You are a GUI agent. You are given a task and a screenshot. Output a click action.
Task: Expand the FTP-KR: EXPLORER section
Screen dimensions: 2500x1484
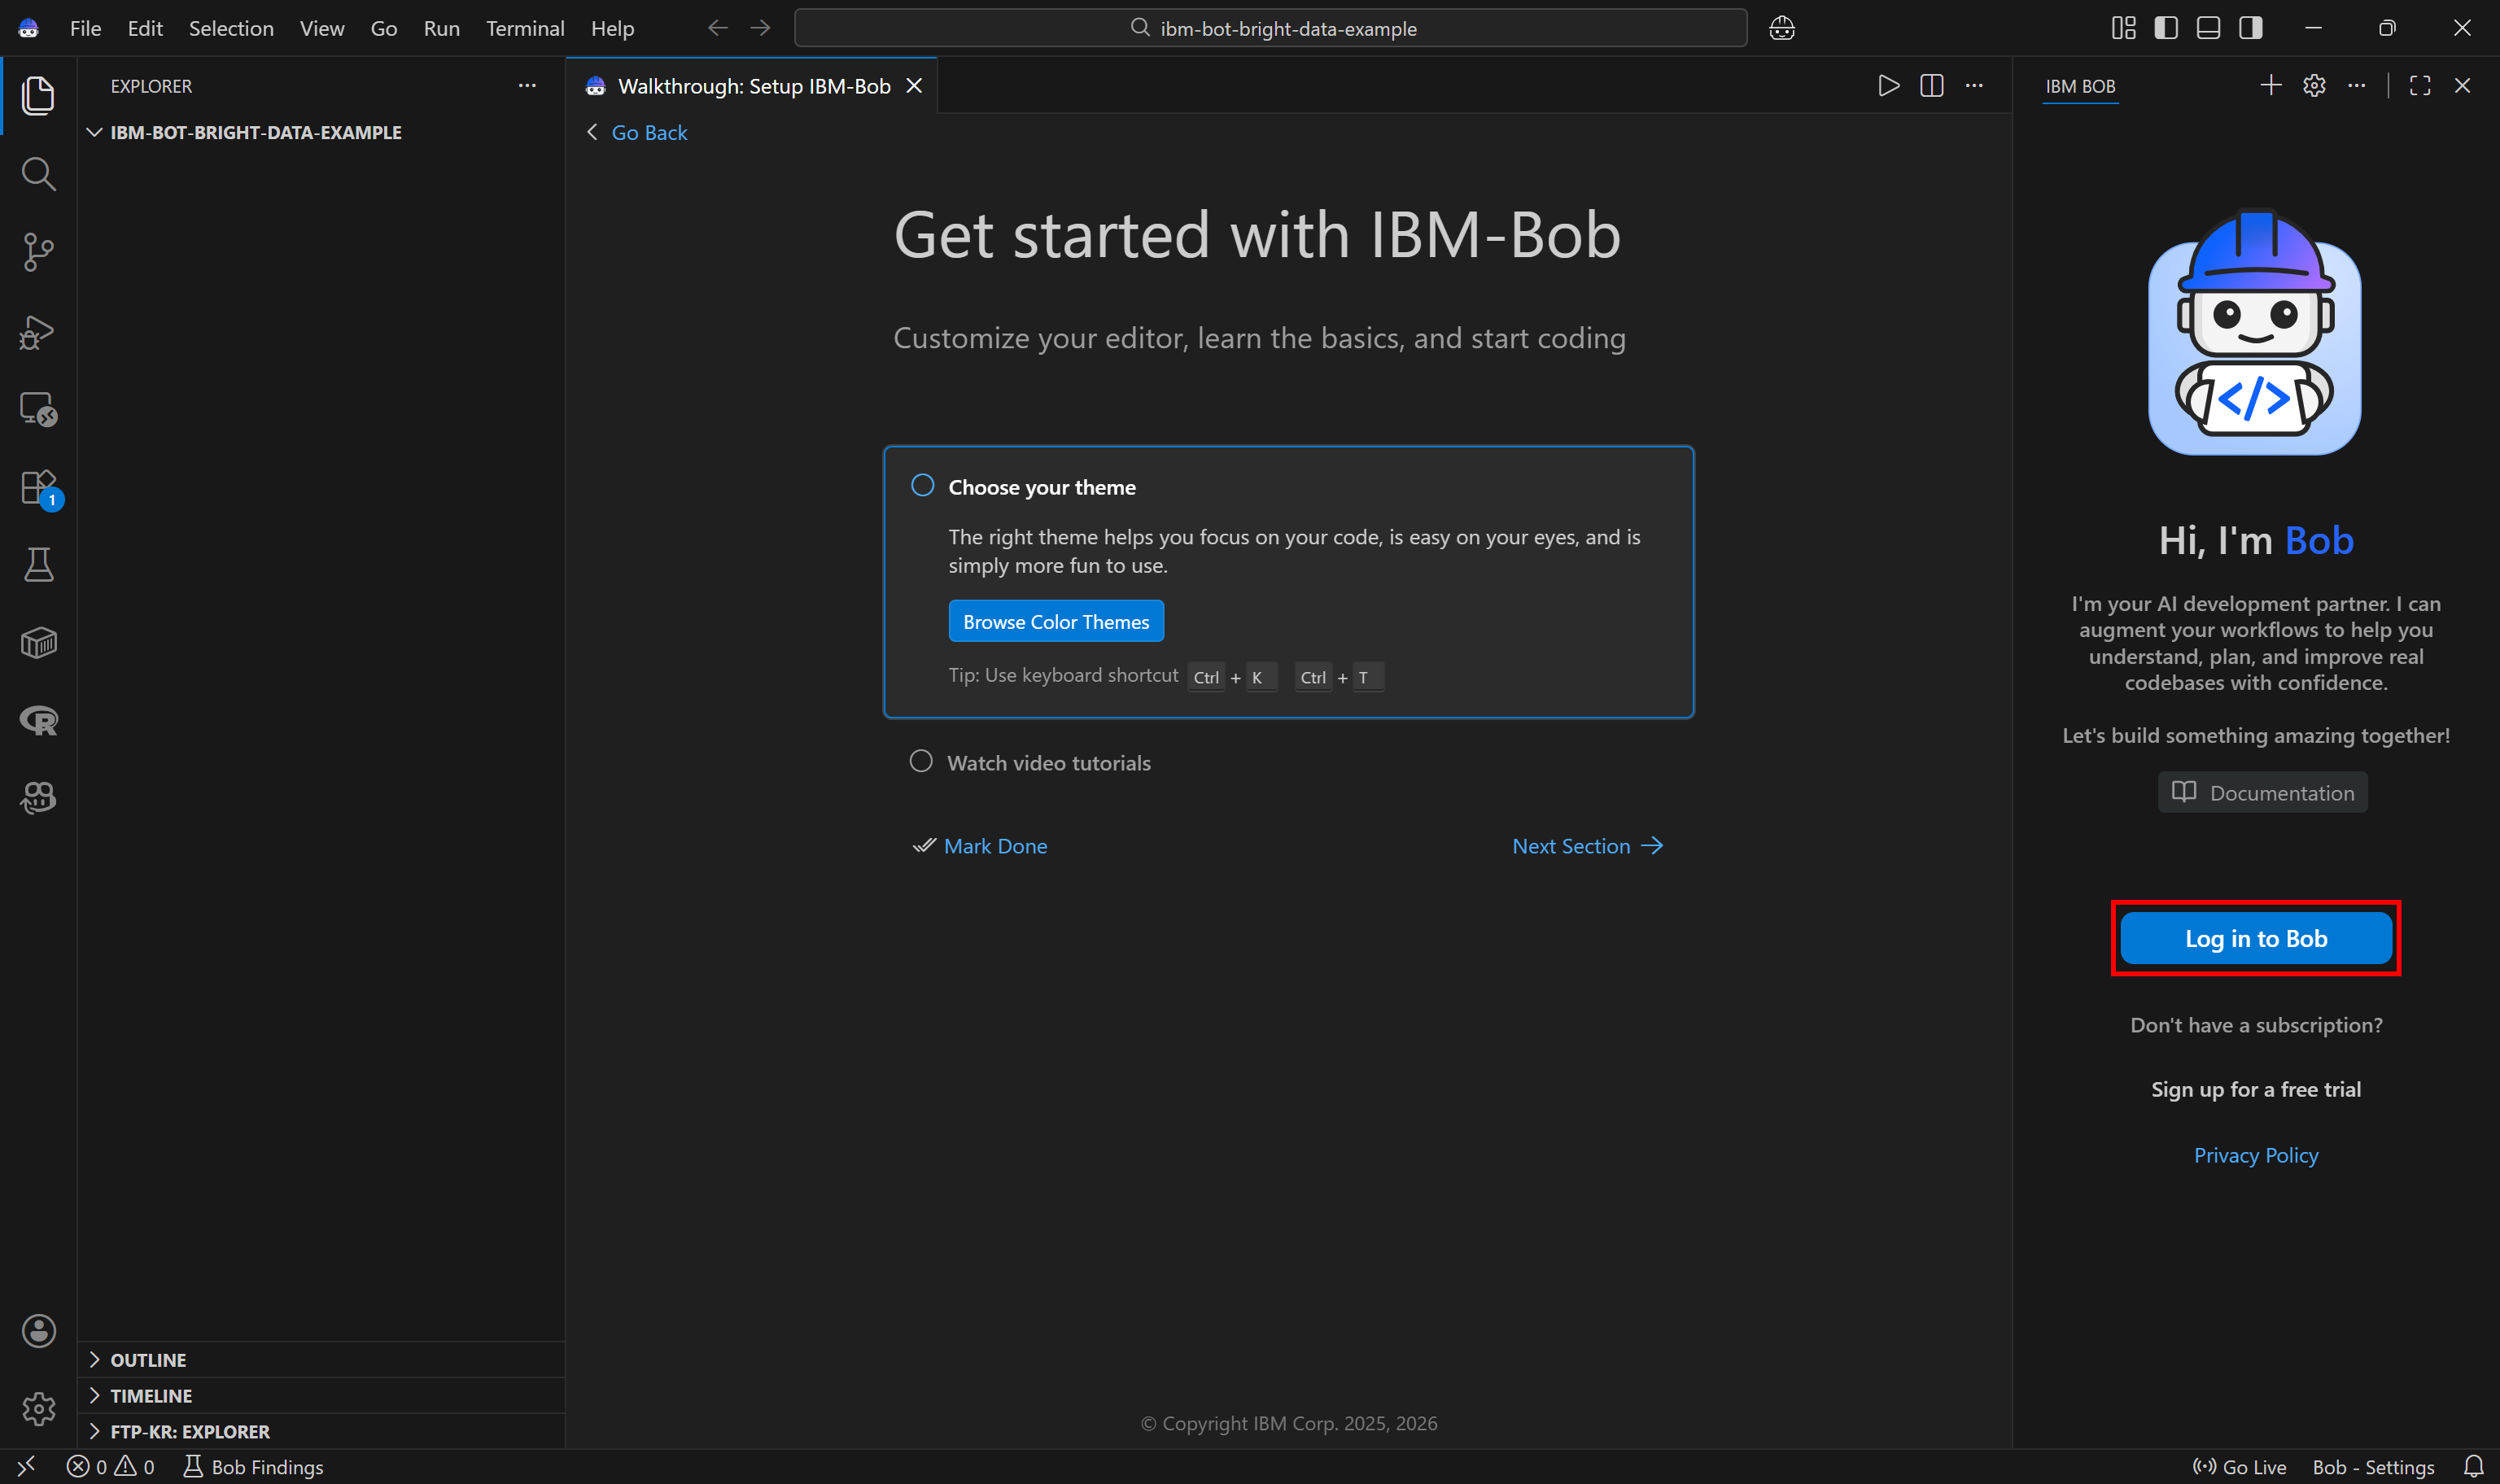(x=321, y=1431)
